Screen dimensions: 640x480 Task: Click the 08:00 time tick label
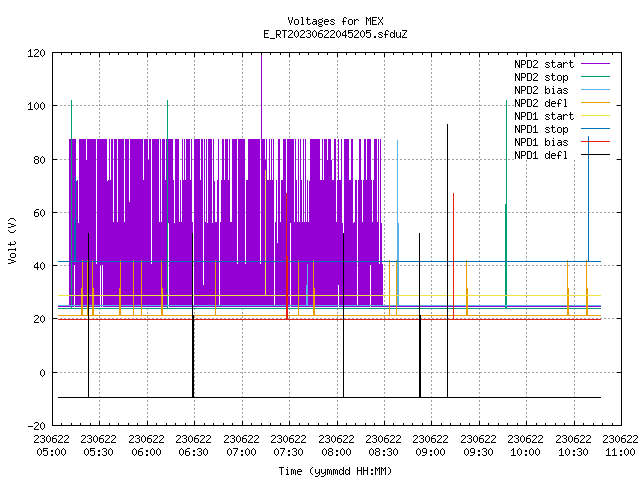click(336, 452)
